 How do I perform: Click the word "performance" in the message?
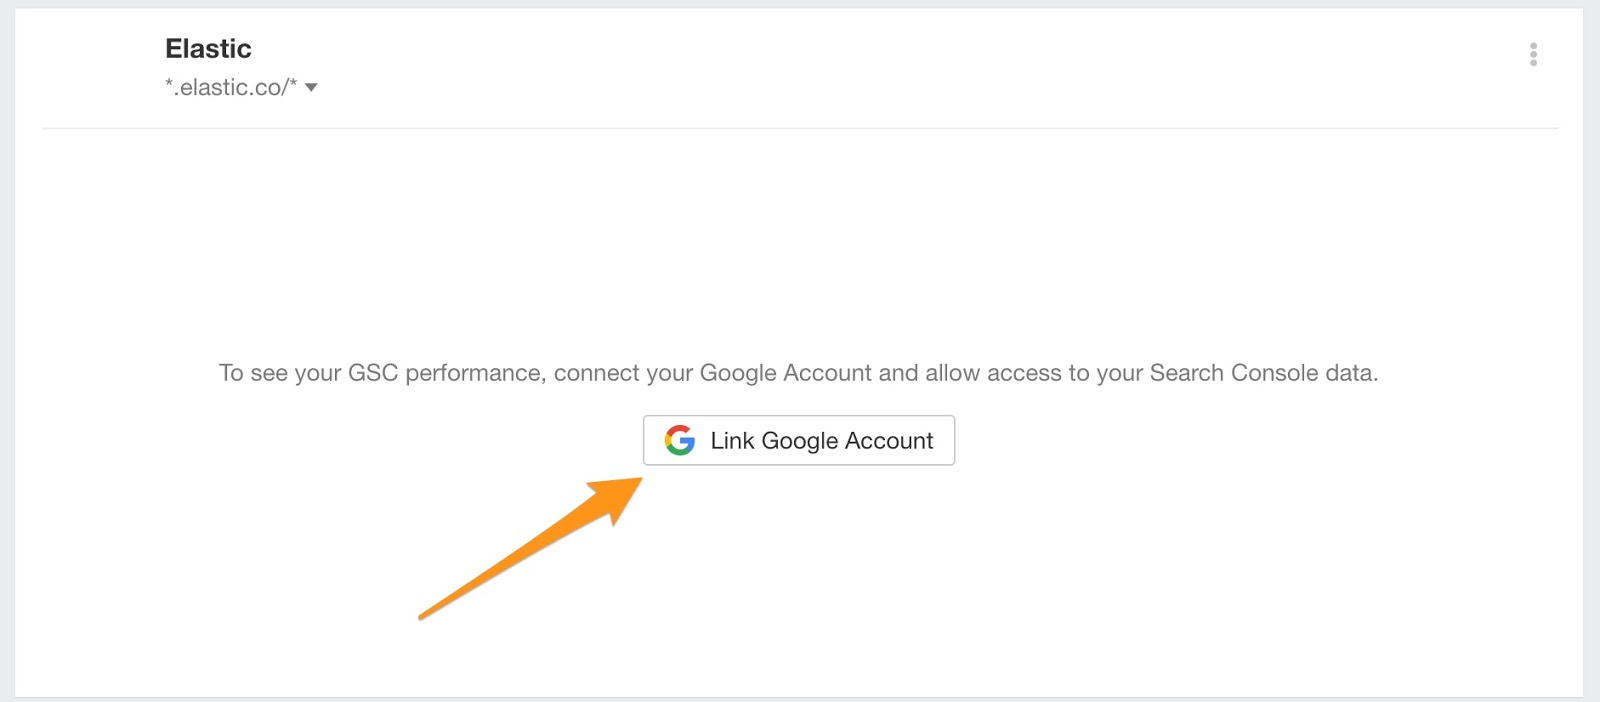[473, 373]
